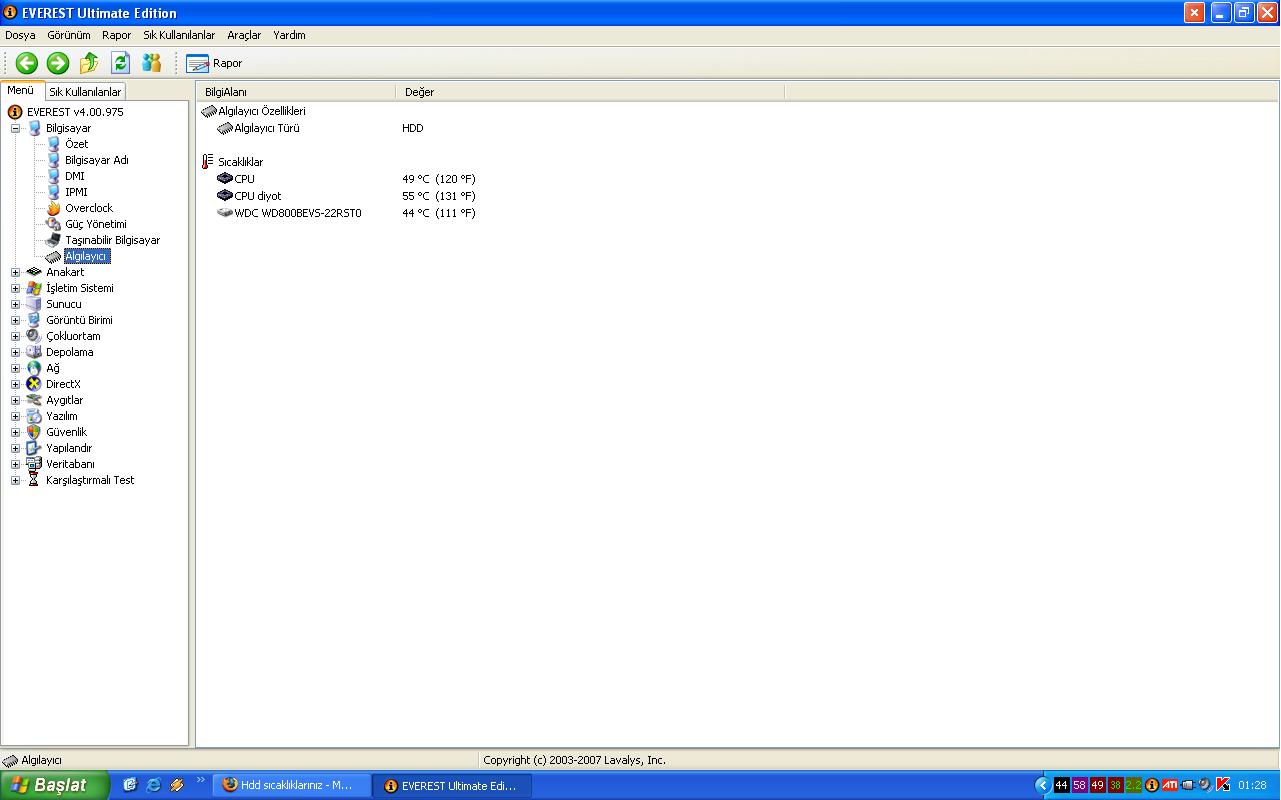
Task: Open the Yardım menu
Action: (289, 35)
